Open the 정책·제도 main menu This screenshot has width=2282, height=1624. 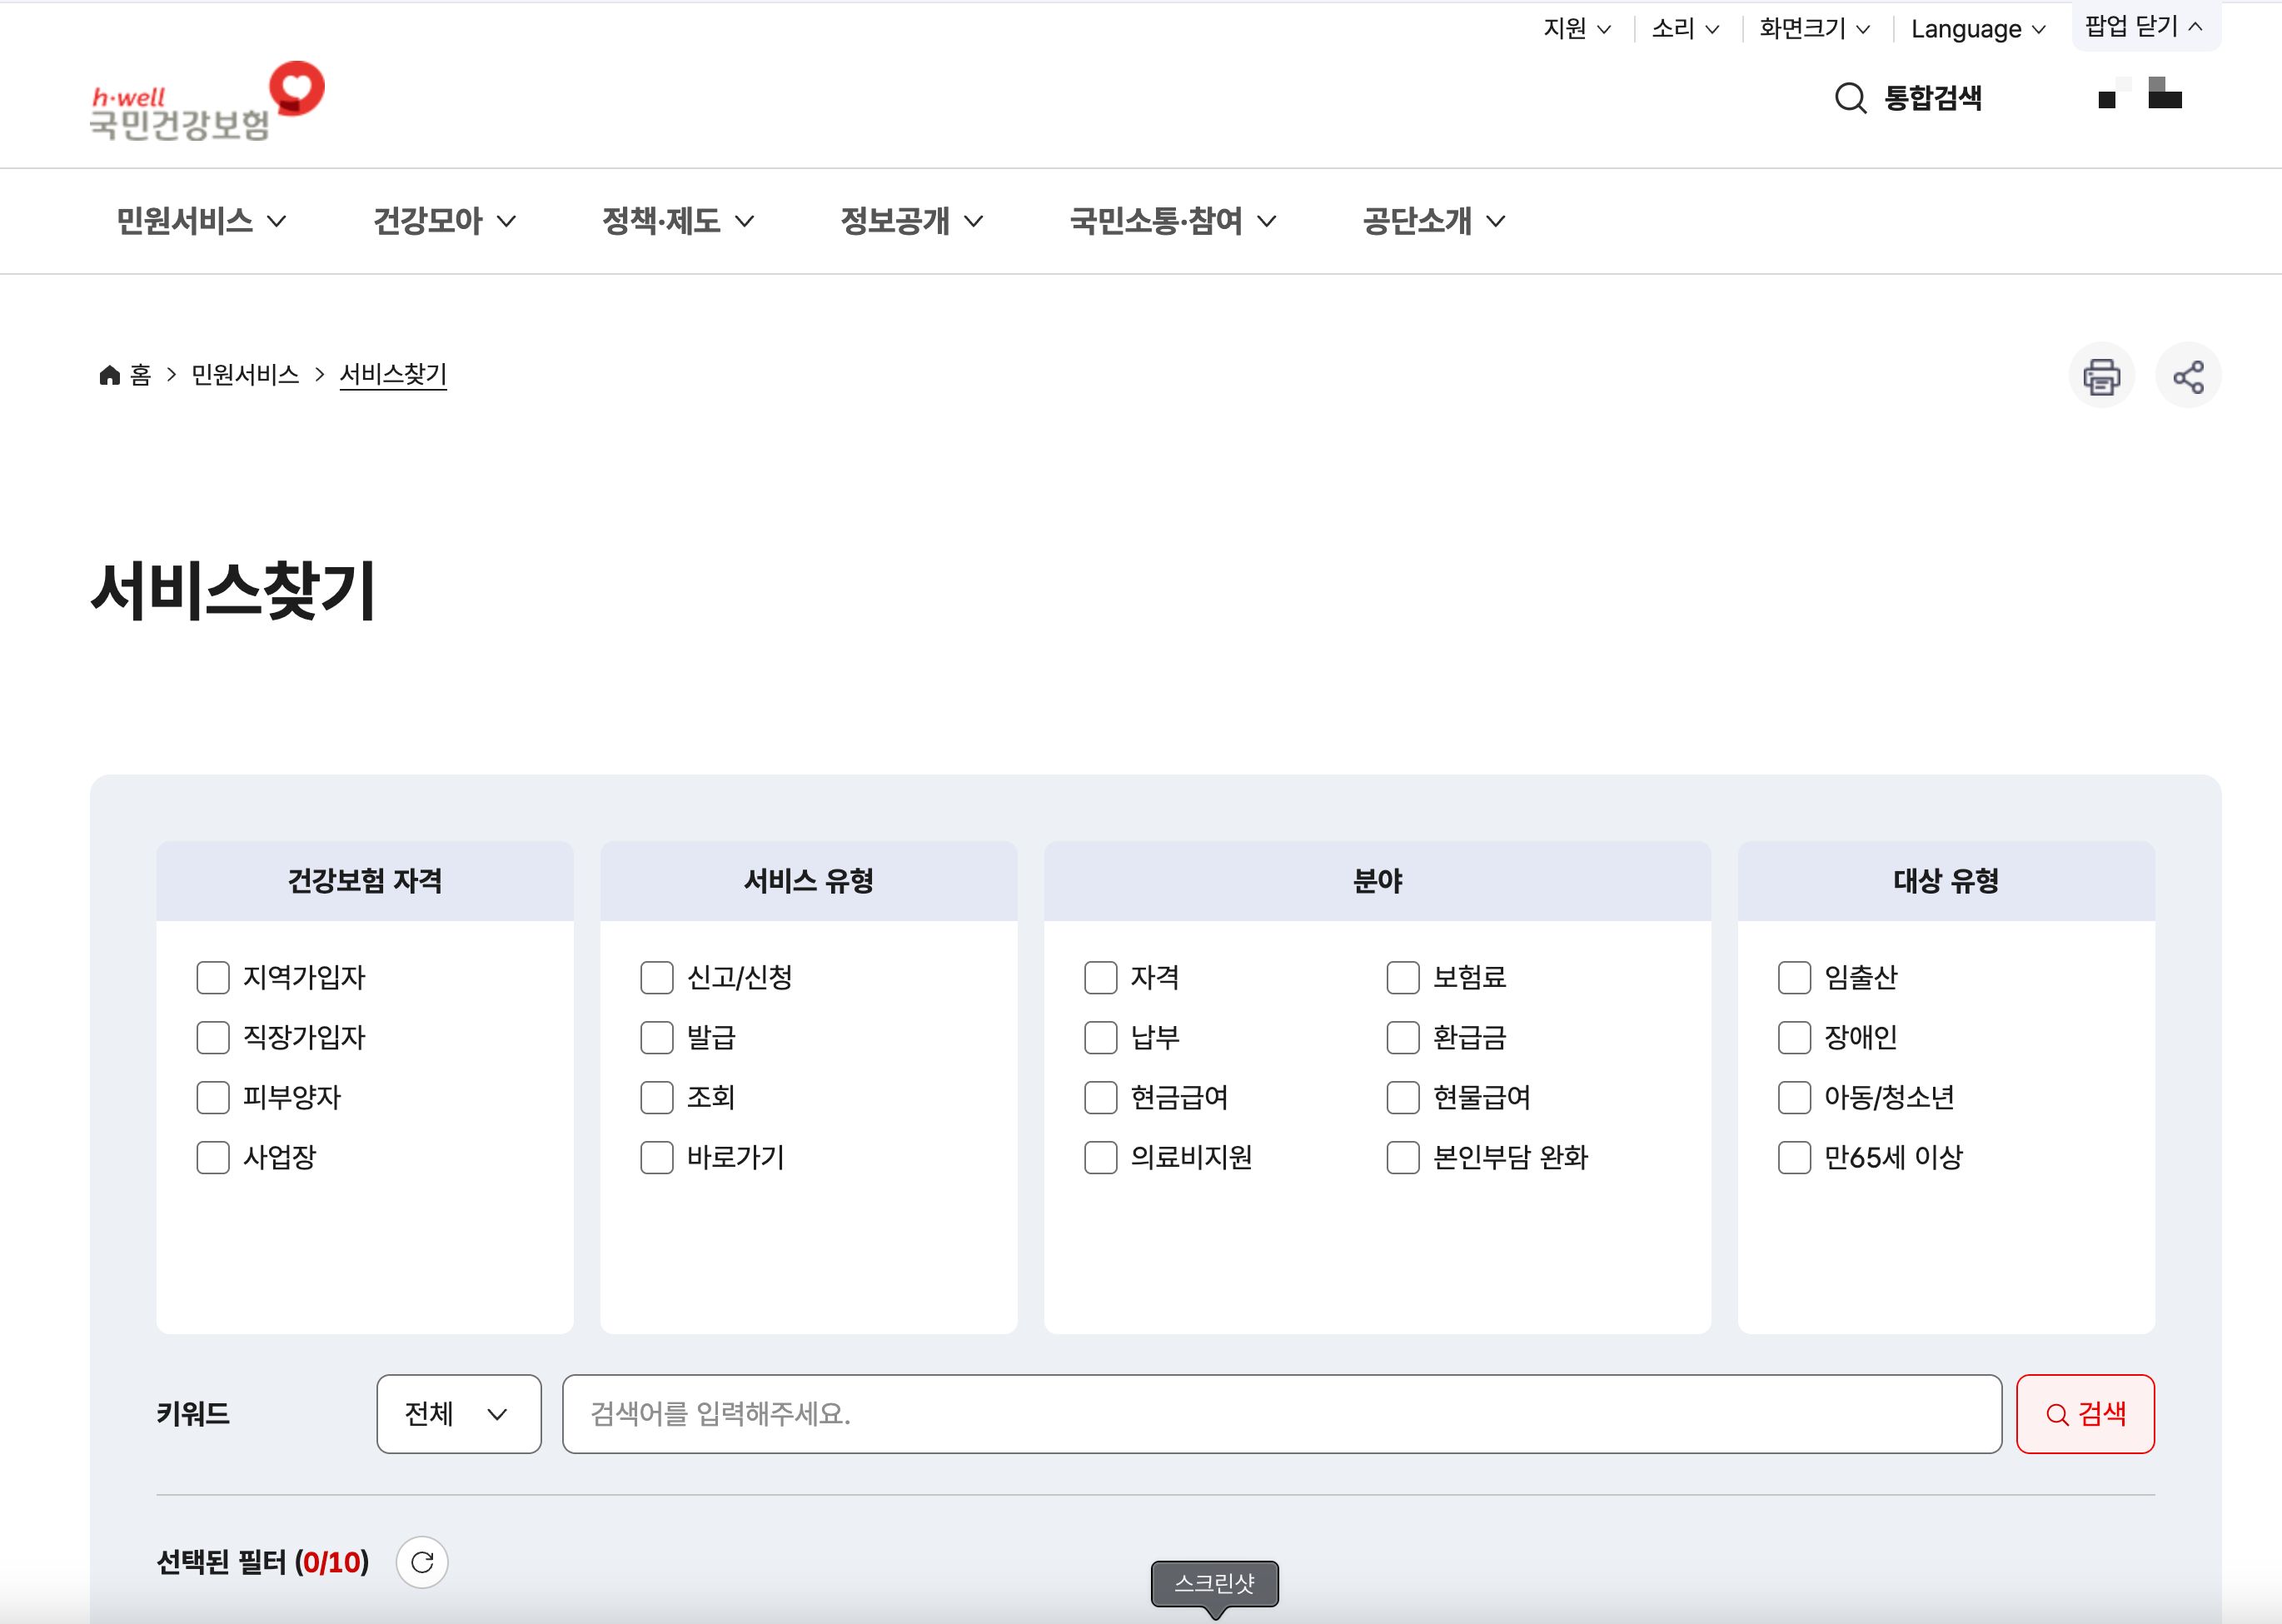coord(677,221)
